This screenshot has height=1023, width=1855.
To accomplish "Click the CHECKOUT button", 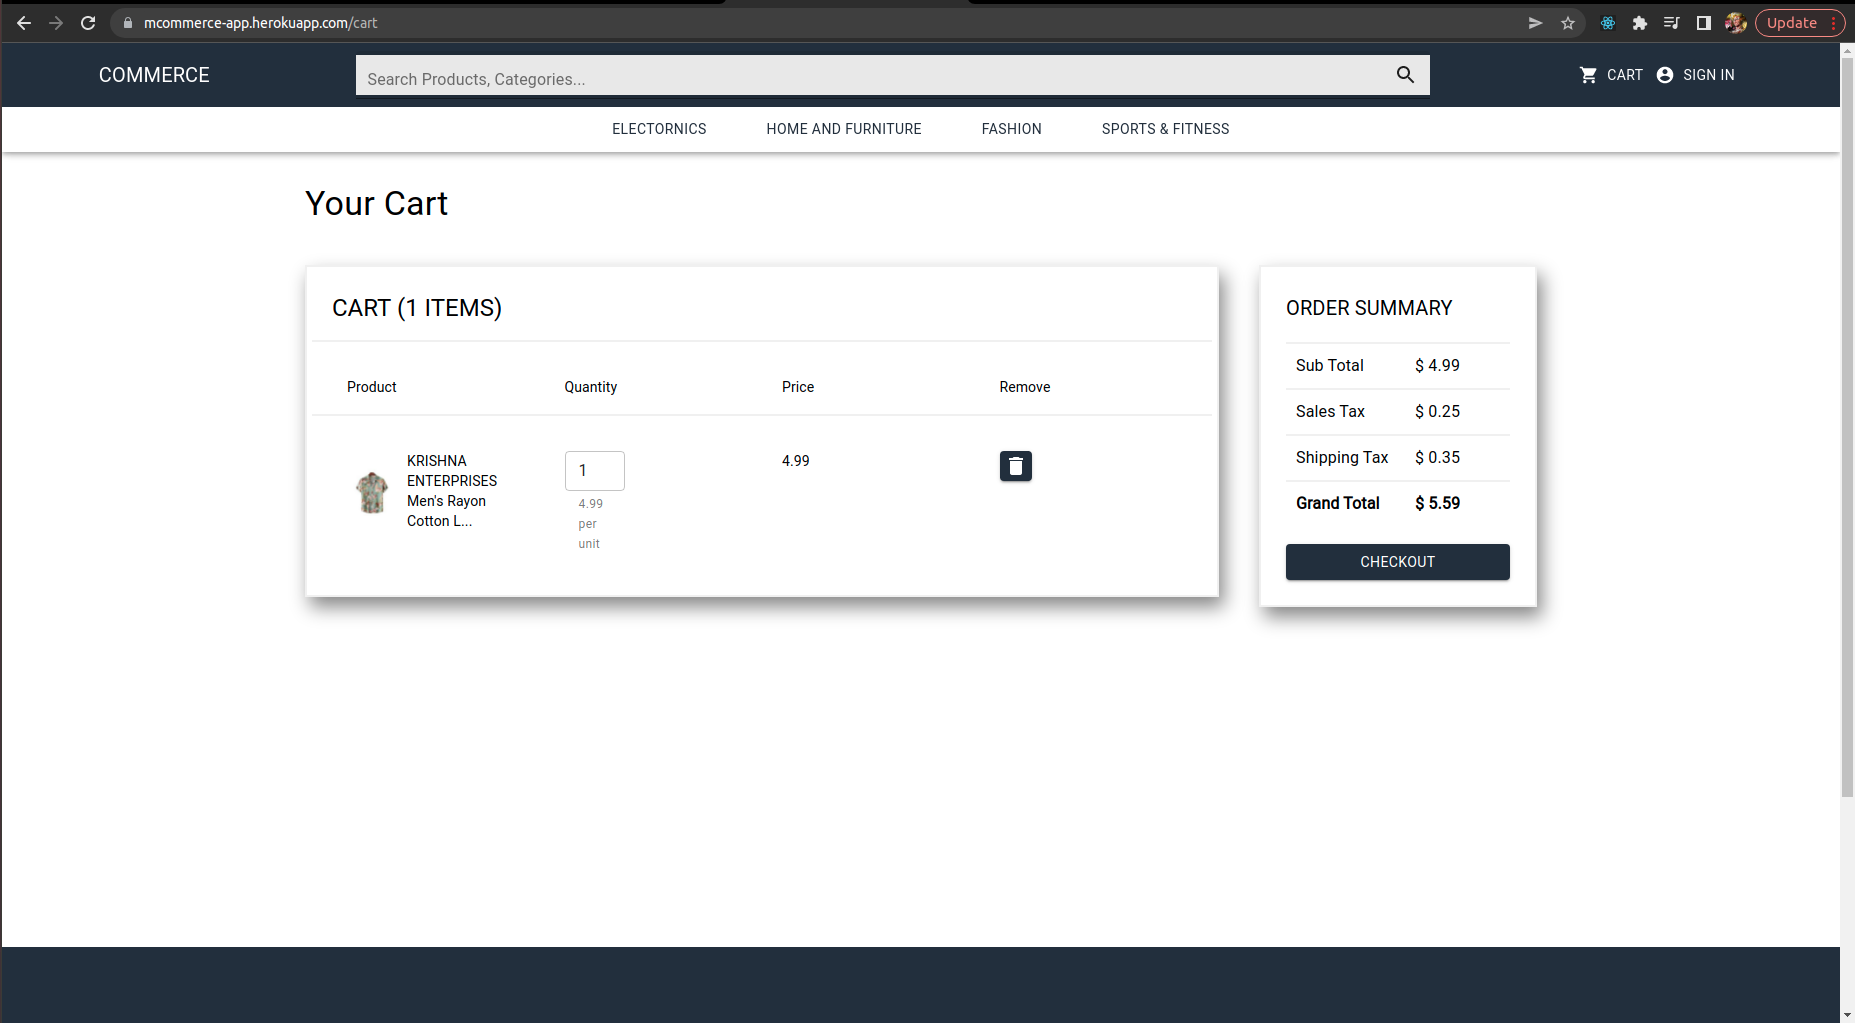I will [1397, 562].
